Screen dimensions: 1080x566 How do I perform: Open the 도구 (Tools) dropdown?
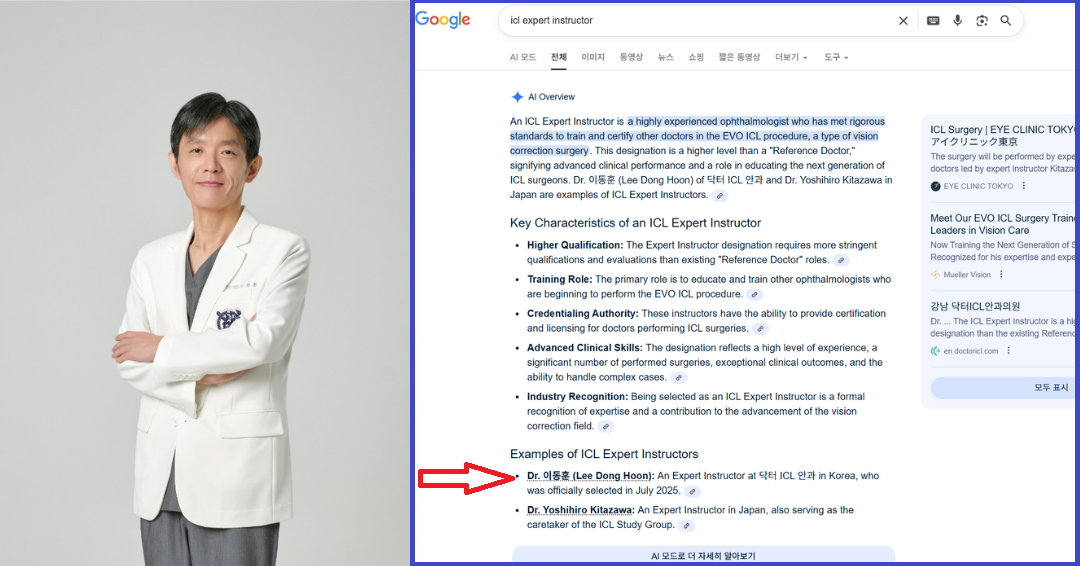[835, 57]
